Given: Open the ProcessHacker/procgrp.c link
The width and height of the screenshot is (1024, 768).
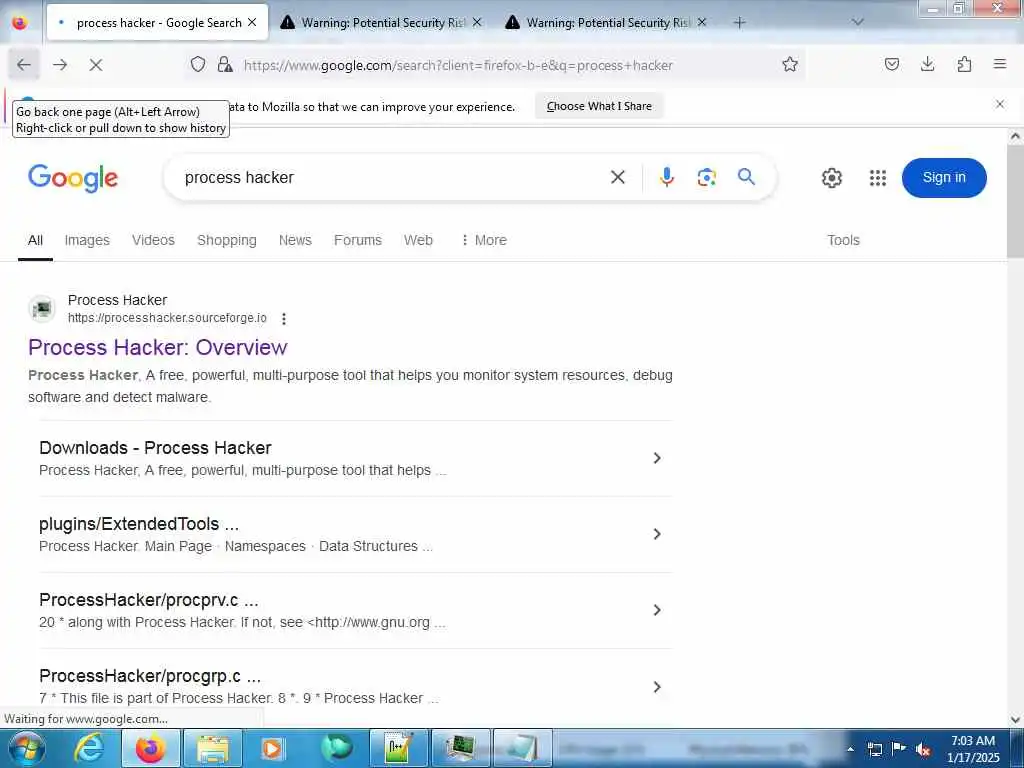Looking at the screenshot, I should click(x=150, y=675).
